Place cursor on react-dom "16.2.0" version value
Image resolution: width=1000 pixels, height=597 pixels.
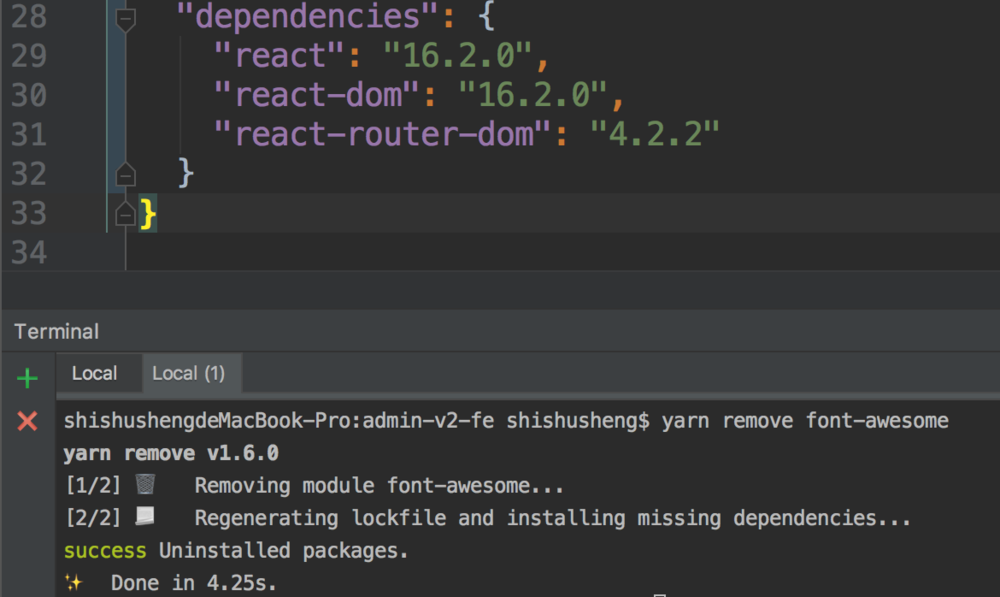point(533,96)
